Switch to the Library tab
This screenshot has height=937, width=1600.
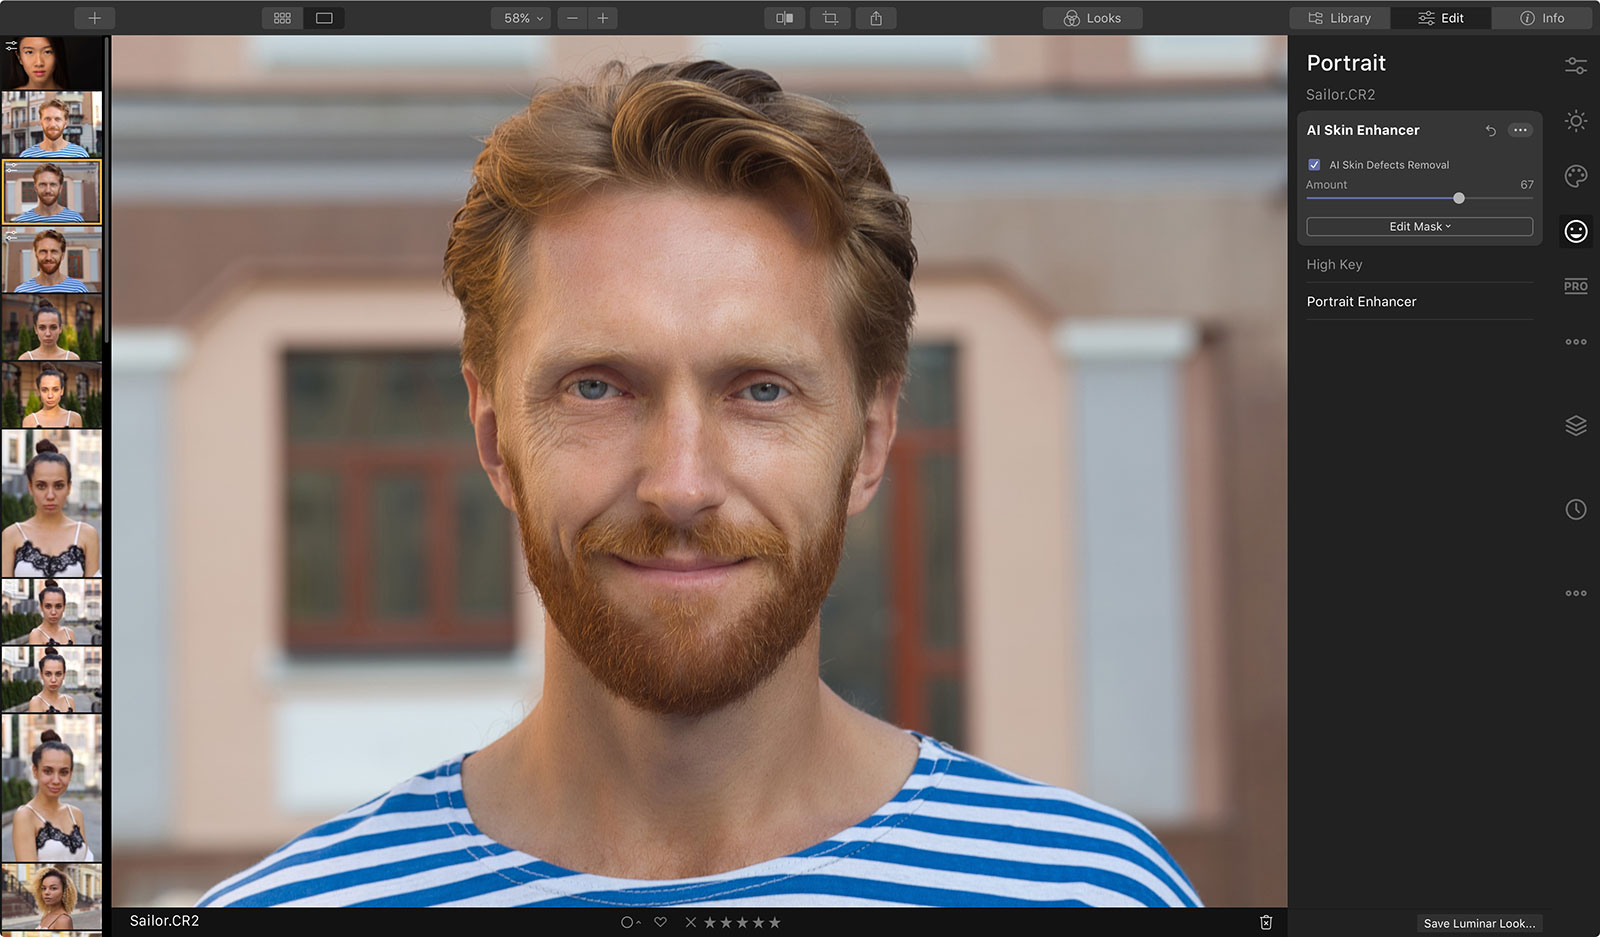pyautogui.click(x=1340, y=18)
